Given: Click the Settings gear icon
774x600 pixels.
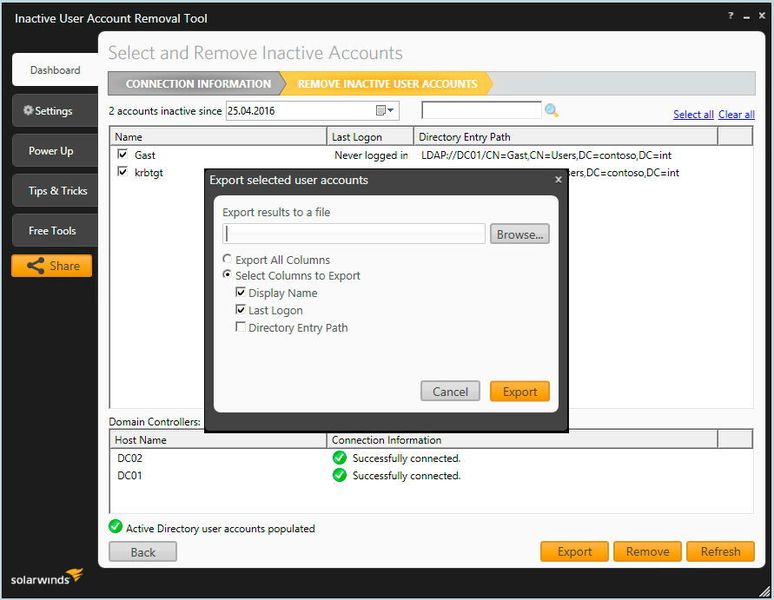Looking at the screenshot, I should click(x=28, y=110).
